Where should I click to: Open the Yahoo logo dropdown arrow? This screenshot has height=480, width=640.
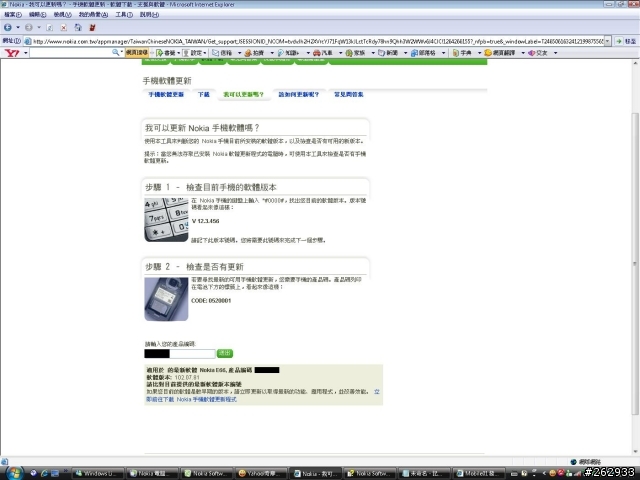[25, 53]
